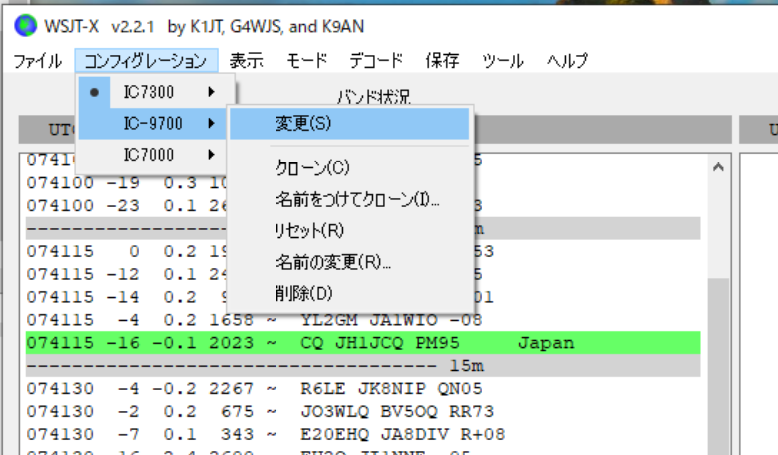Choose 変更(S) to switch configuration
The width and height of the screenshot is (778, 455).
[349, 124]
